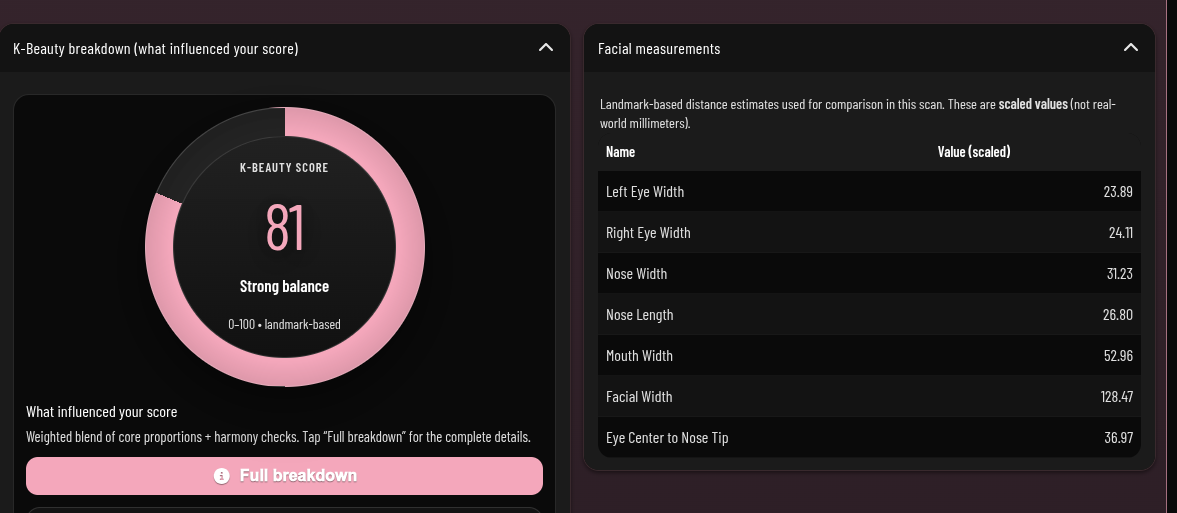
Task: Collapse the K-Beauty breakdown panel chevron
Action: coord(545,48)
